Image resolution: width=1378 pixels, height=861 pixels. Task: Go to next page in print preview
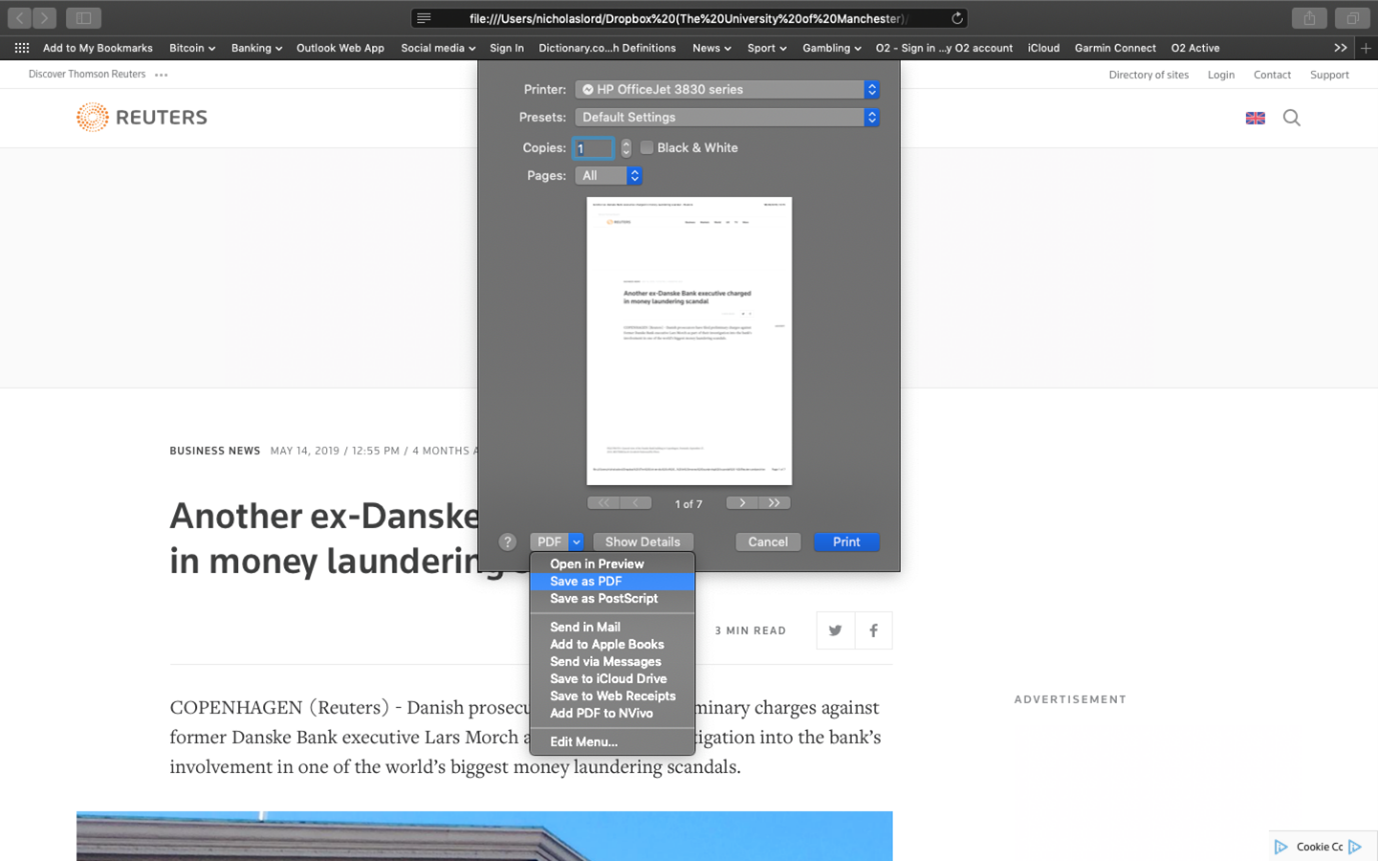[742, 503]
